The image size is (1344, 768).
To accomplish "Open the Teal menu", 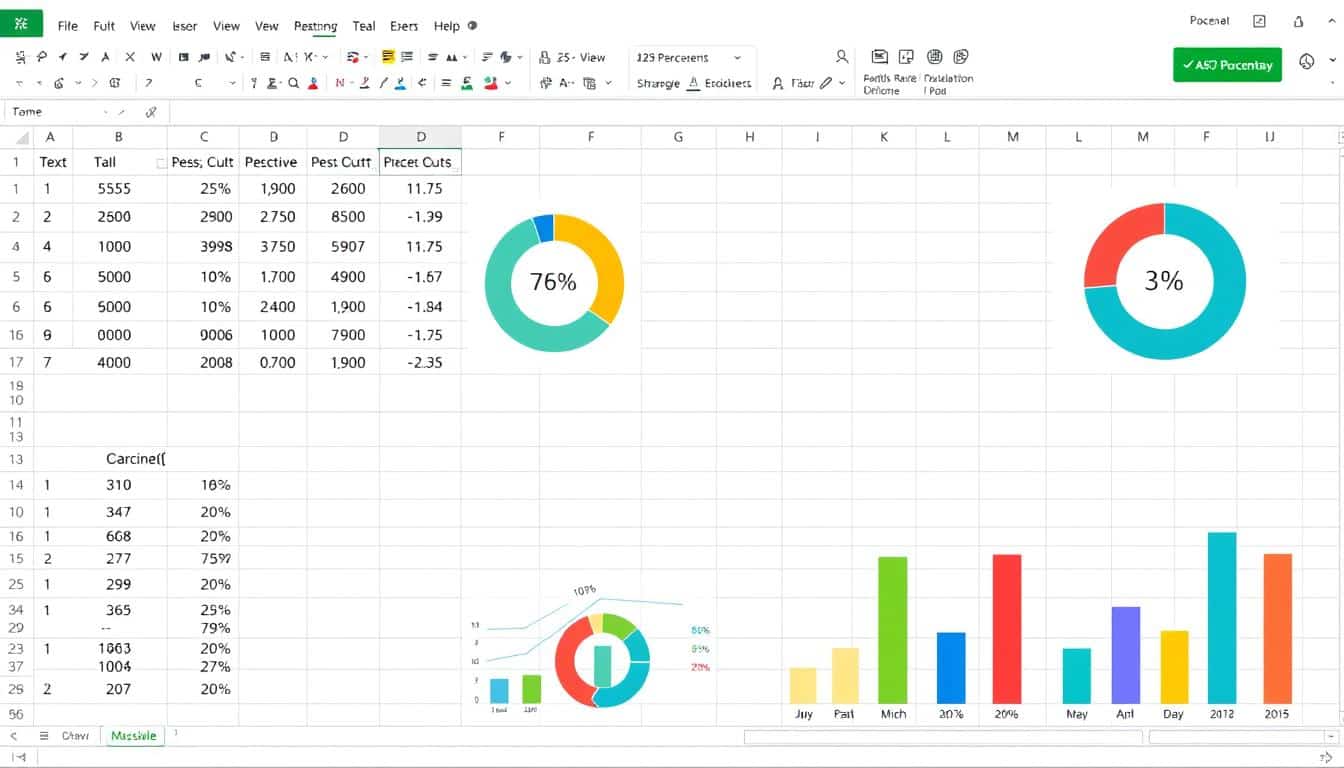I will (x=364, y=26).
